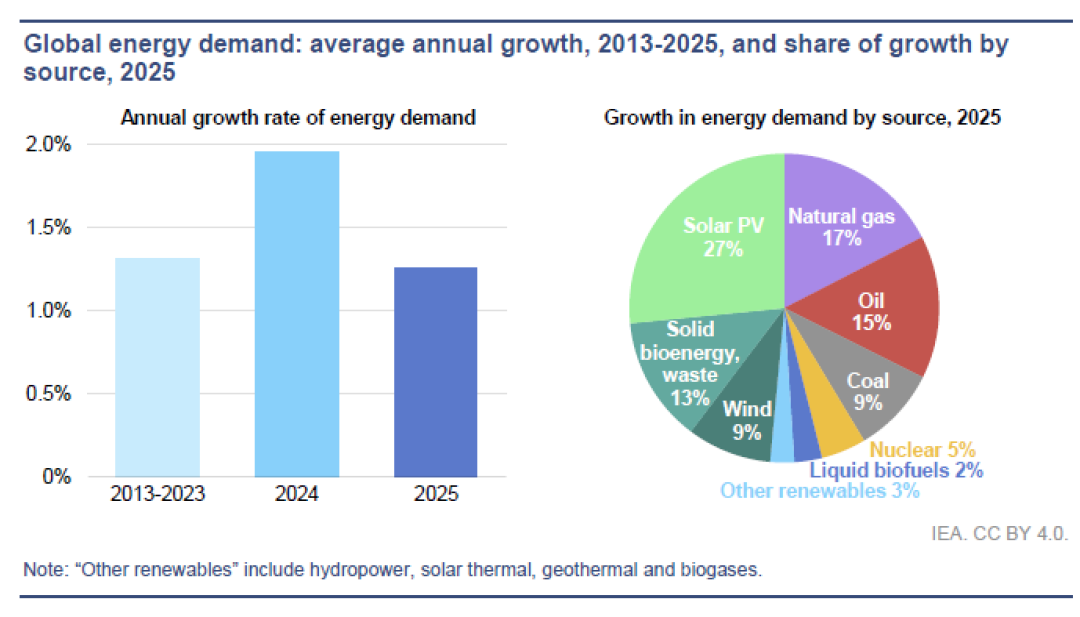Image resolution: width=1080 pixels, height=617 pixels.
Task: Click the dark blue 2025 bar
Action: click(x=435, y=372)
